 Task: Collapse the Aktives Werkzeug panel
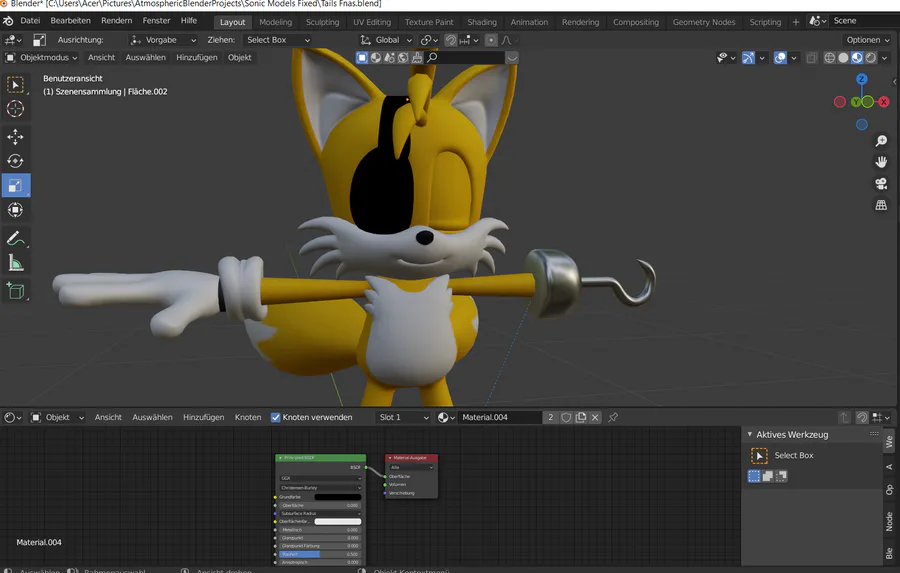pyautogui.click(x=750, y=435)
